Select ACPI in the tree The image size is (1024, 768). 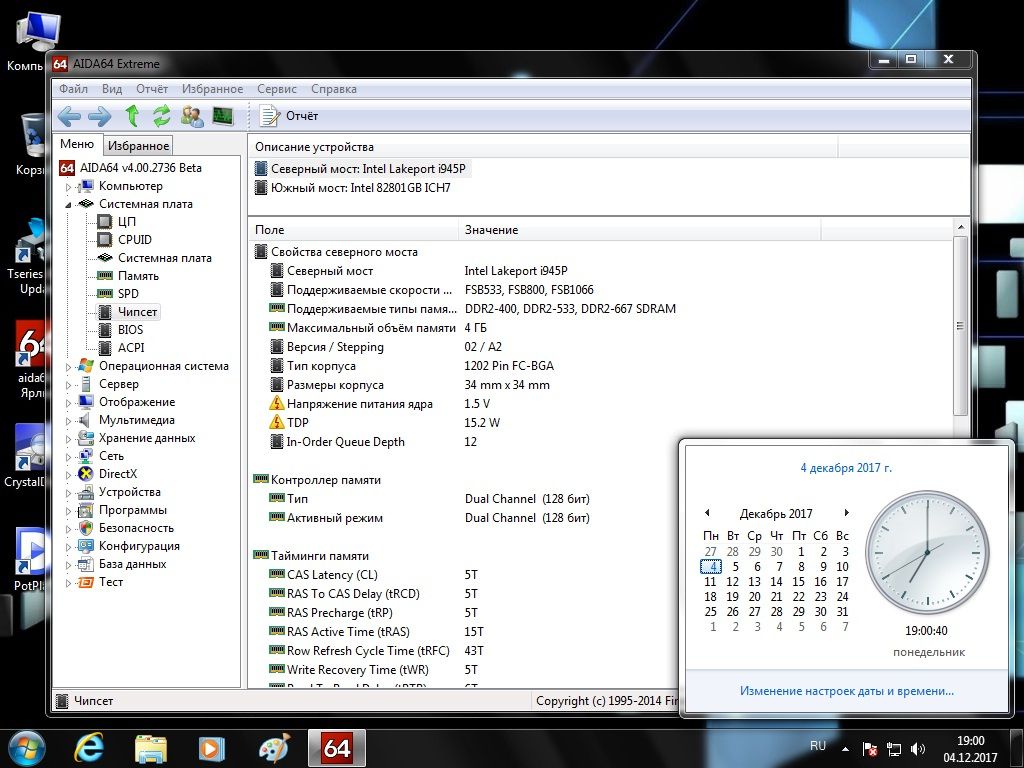tap(131, 347)
